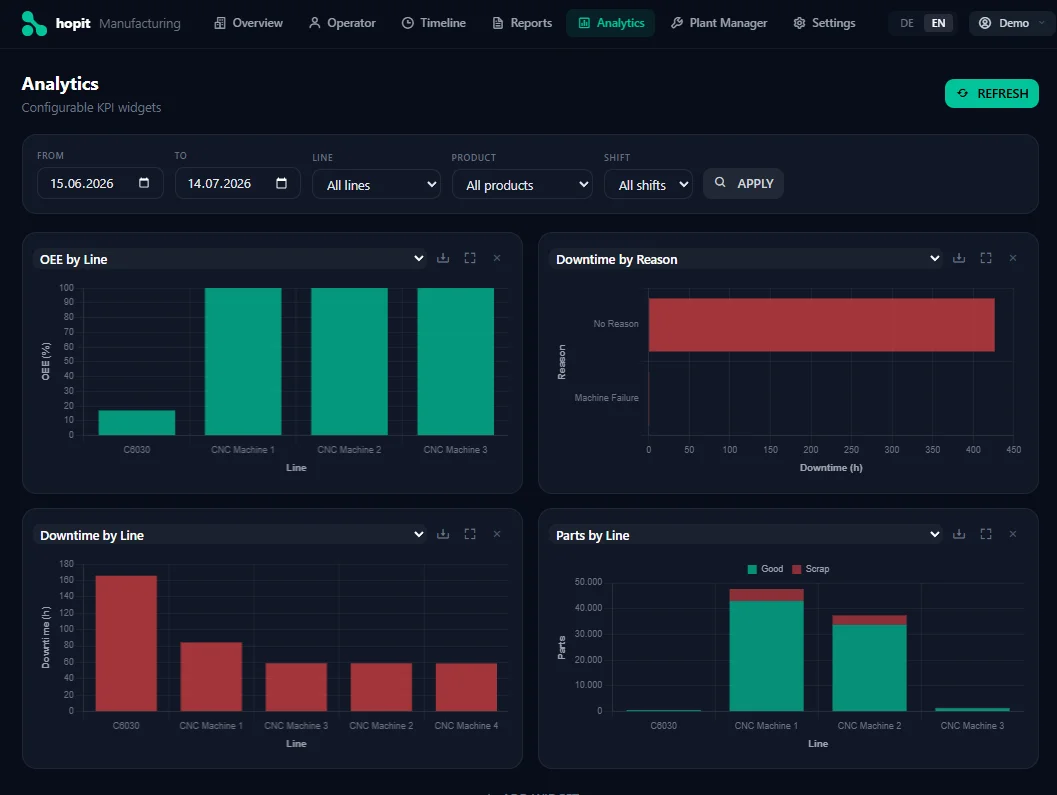Click the CNC Machine 1 OEE bar
1057x795 pixels.
point(243,361)
